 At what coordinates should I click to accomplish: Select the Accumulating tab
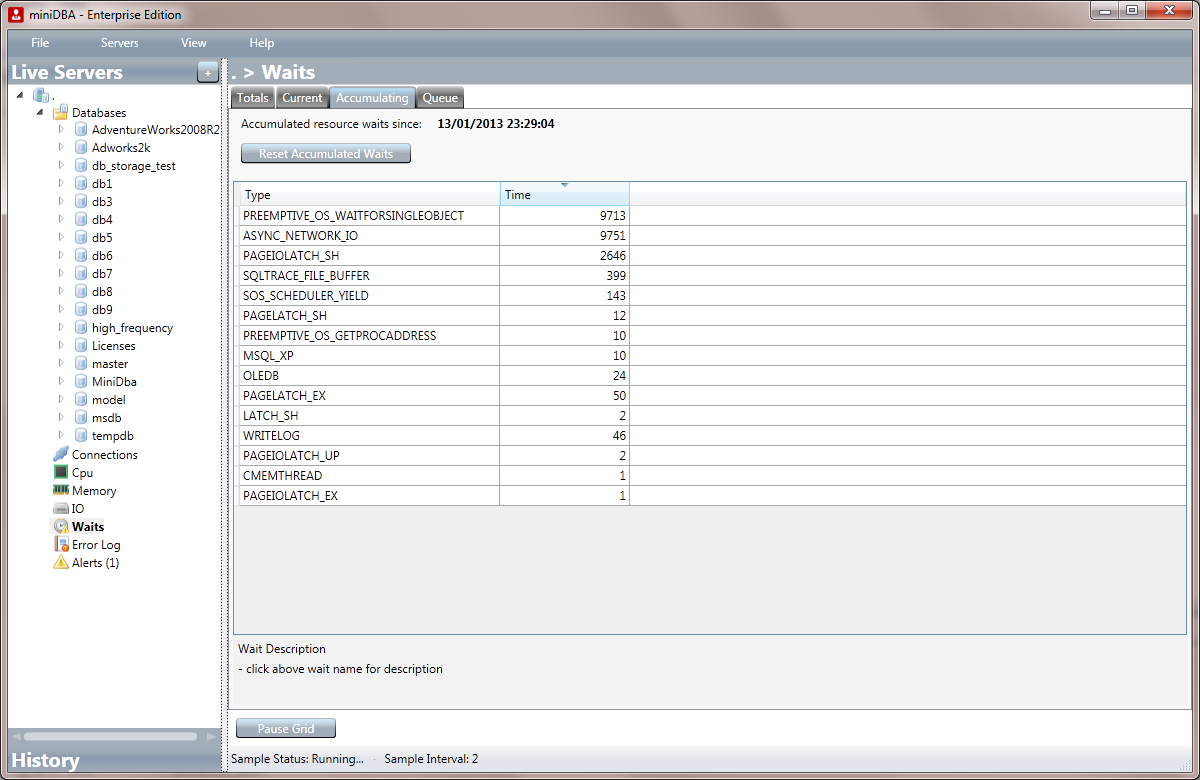372,98
